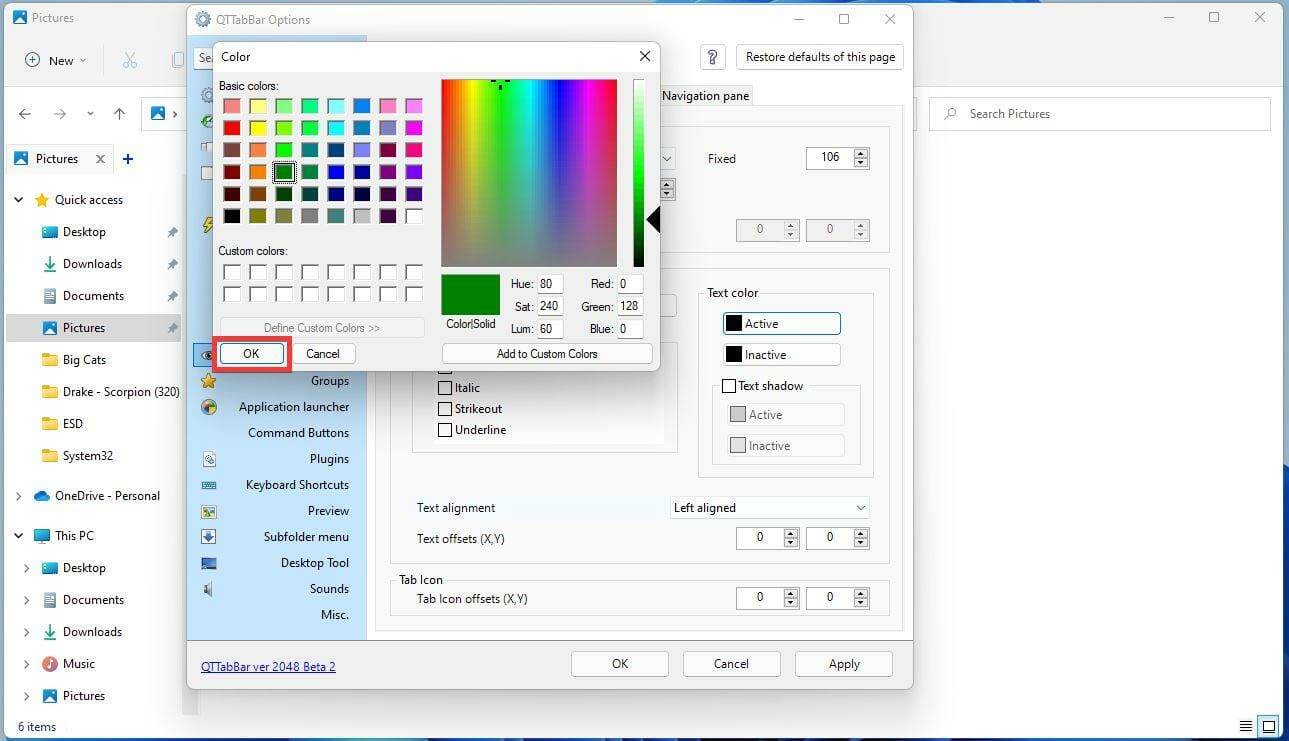Select the Misc. section in sidebar
Screen dimensions: 1289x741
335,614
